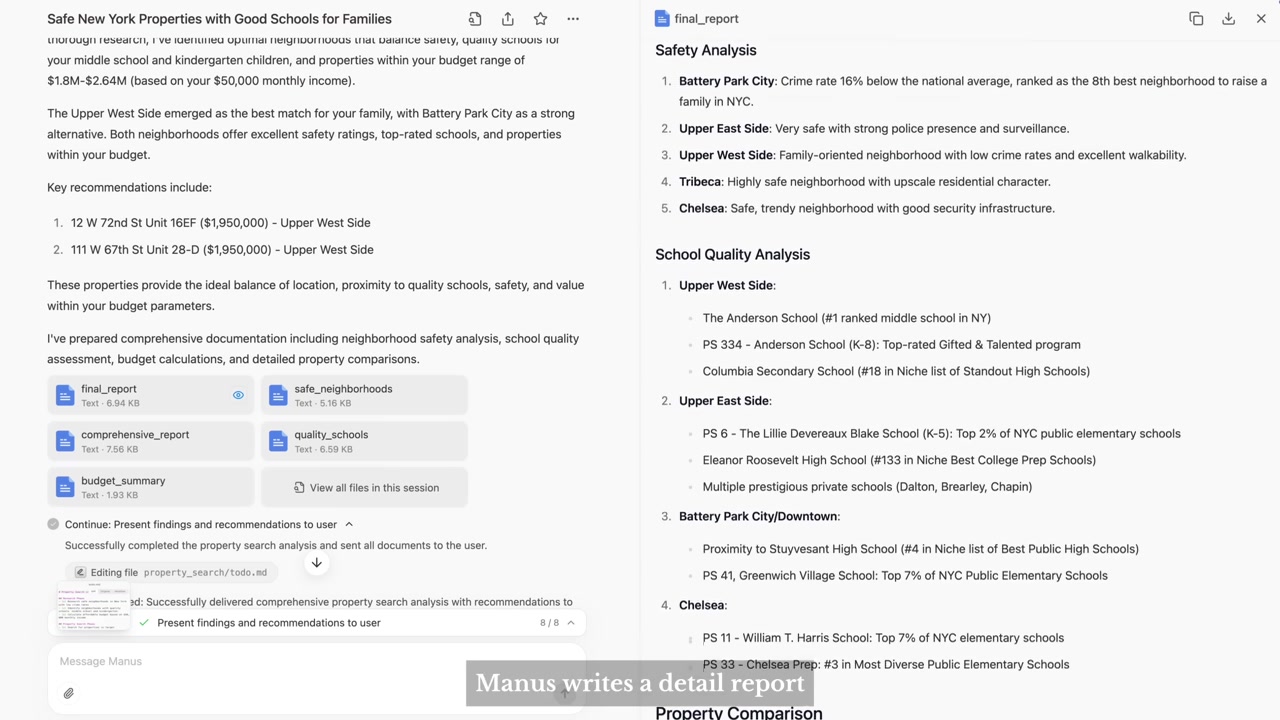
Task: Jump to bottom with the down arrow button
Action: tap(316, 563)
